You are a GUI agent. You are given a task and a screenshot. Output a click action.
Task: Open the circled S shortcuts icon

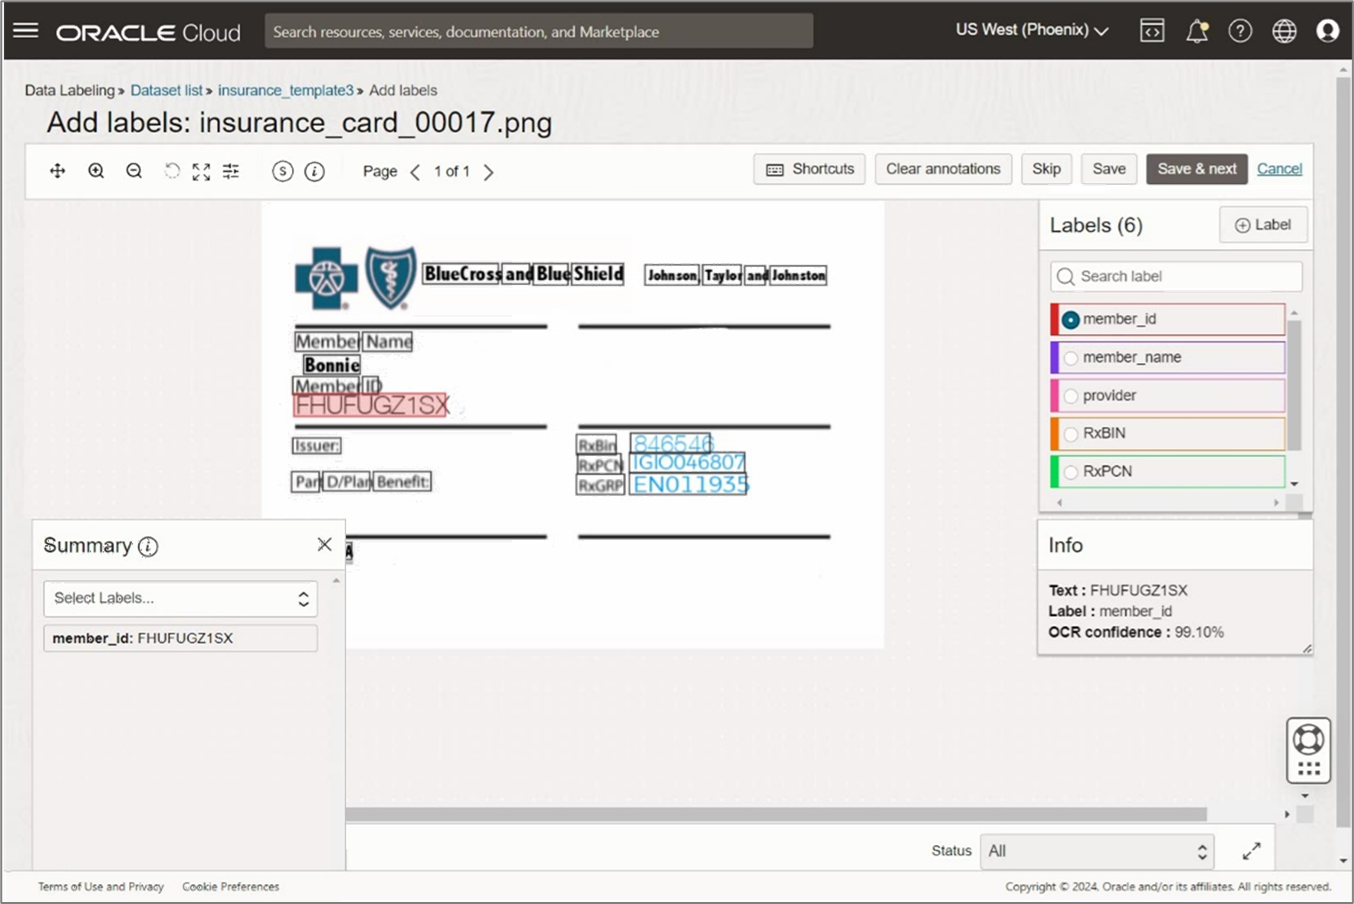[x=282, y=171]
